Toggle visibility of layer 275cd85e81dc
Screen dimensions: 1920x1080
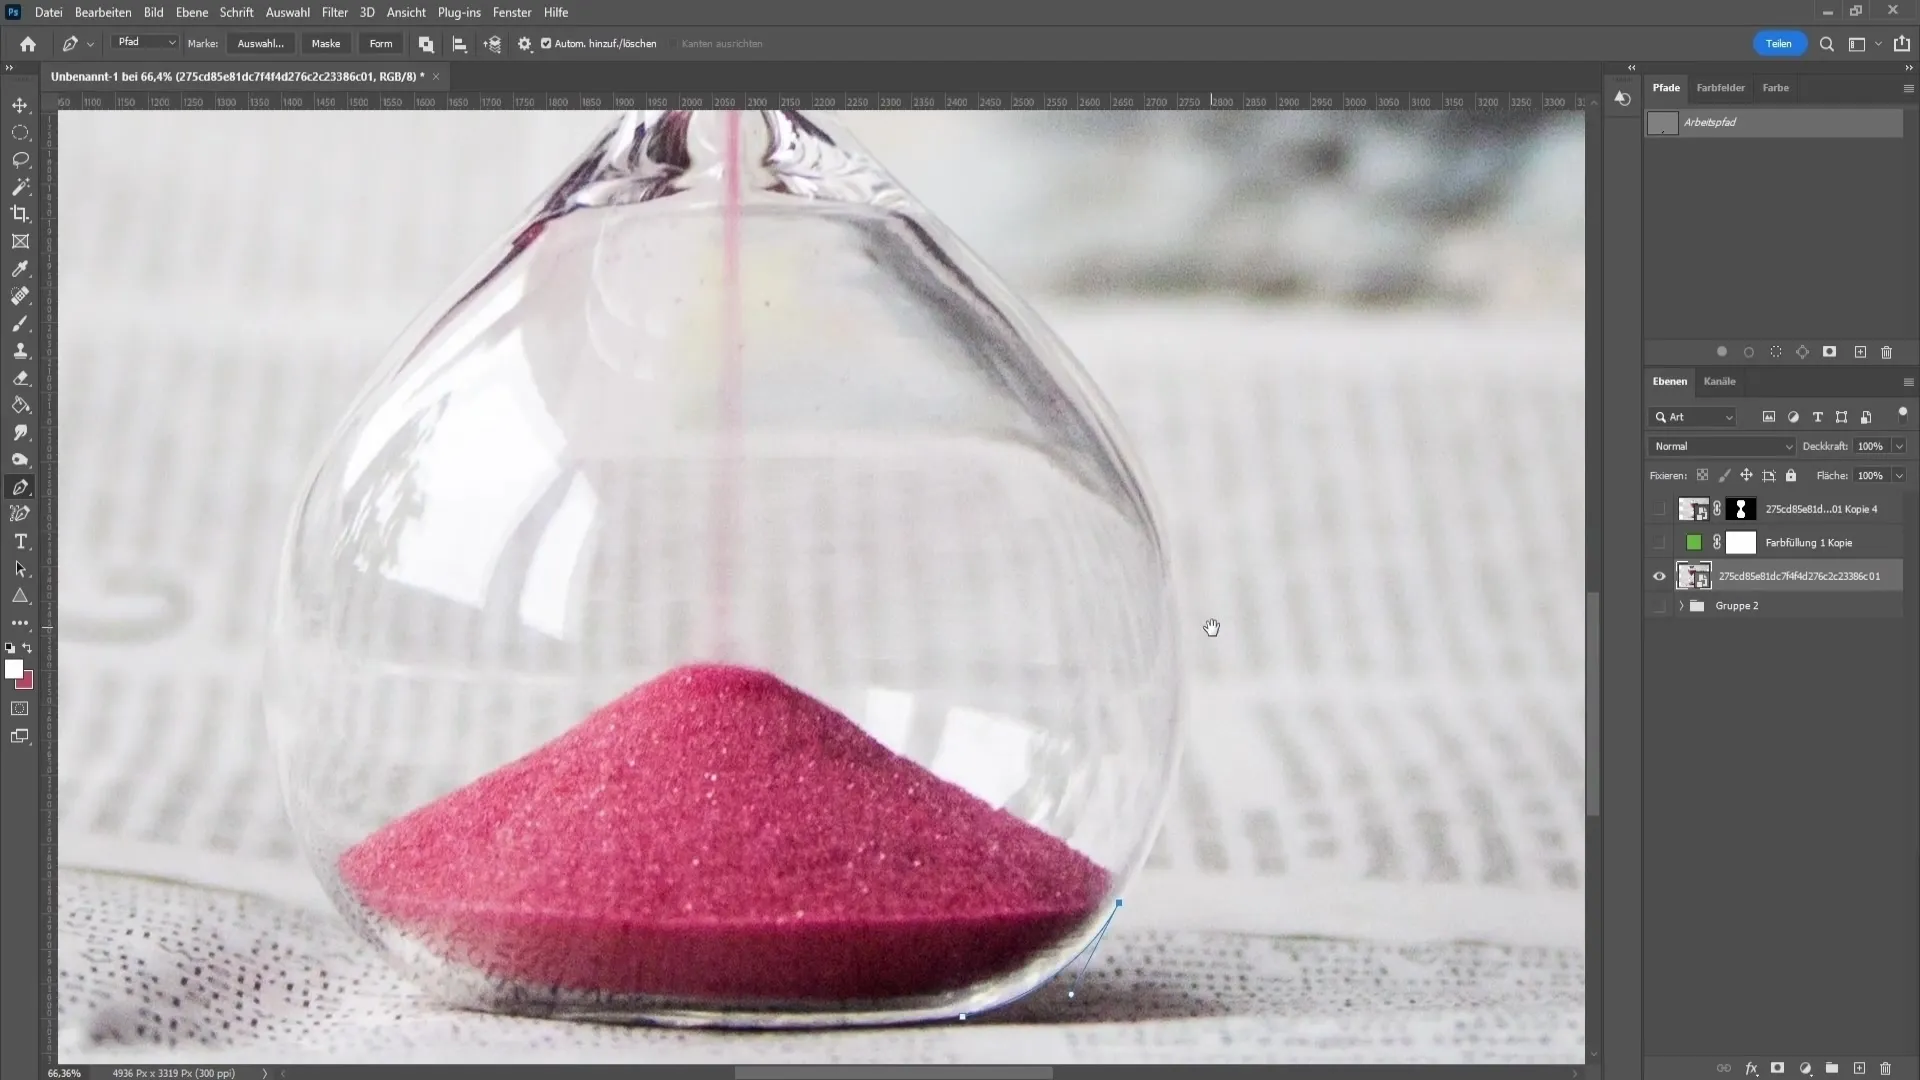coord(1660,576)
